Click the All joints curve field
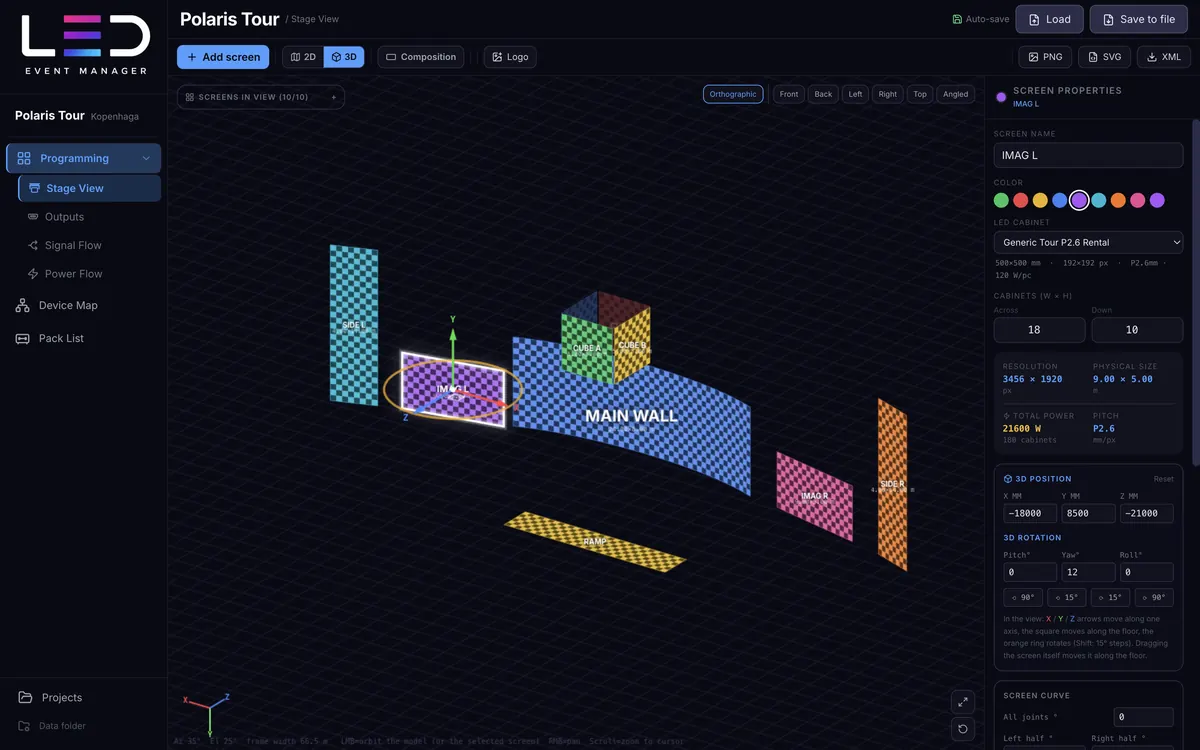The height and width of the screenshot is (750, 1200). [x=1143, y=717]
